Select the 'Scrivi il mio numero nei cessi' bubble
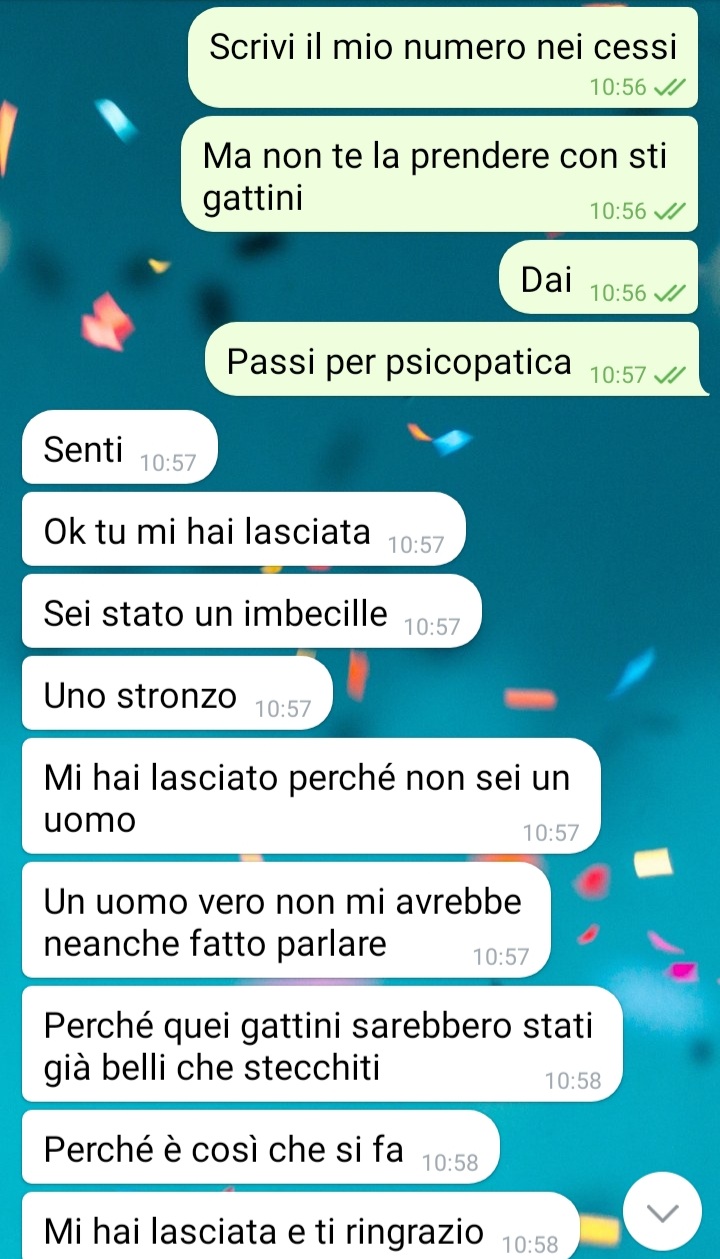Image resolution: width=720 pixels, height=1259 pixels. 443,57
